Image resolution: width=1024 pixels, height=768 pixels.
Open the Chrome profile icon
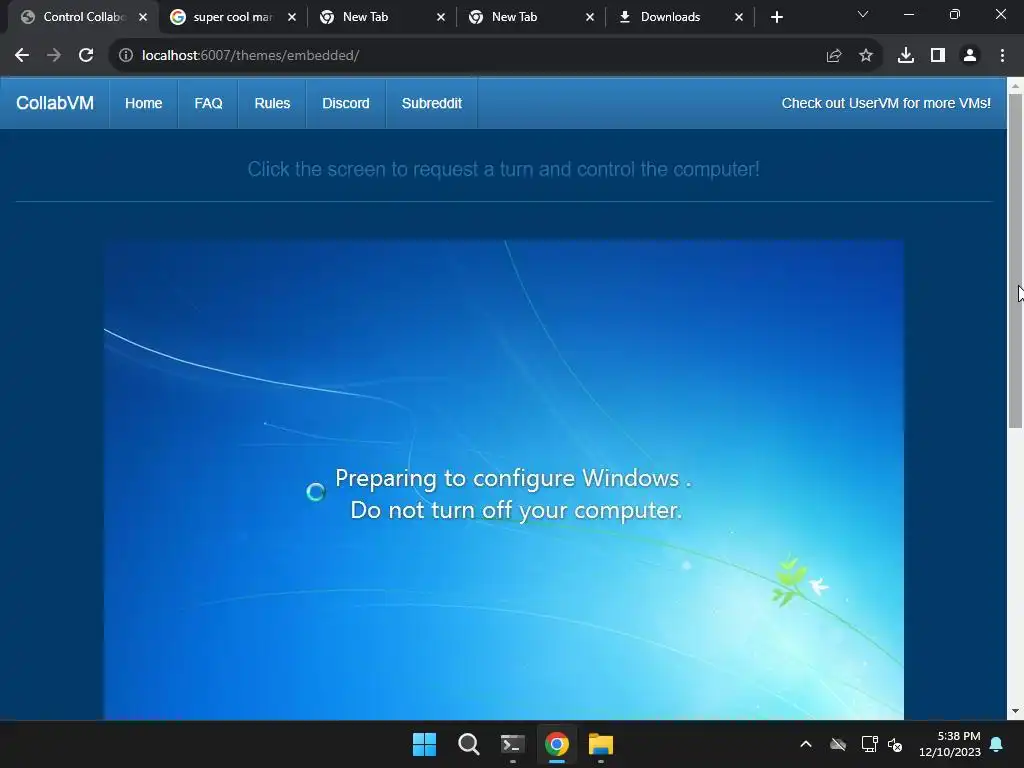(969, 56)
